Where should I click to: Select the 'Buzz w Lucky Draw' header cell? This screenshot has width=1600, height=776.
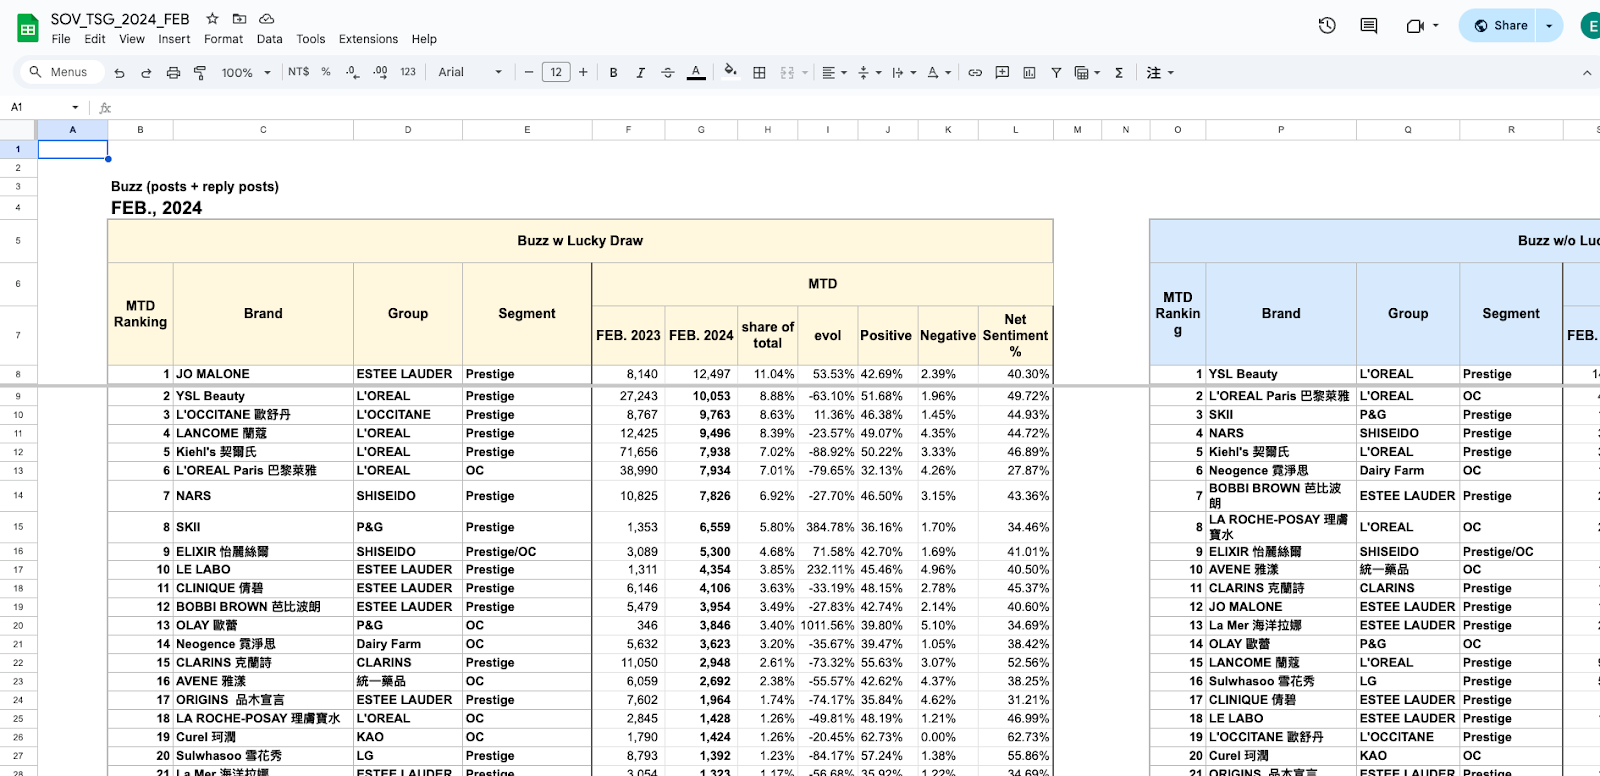580,241
